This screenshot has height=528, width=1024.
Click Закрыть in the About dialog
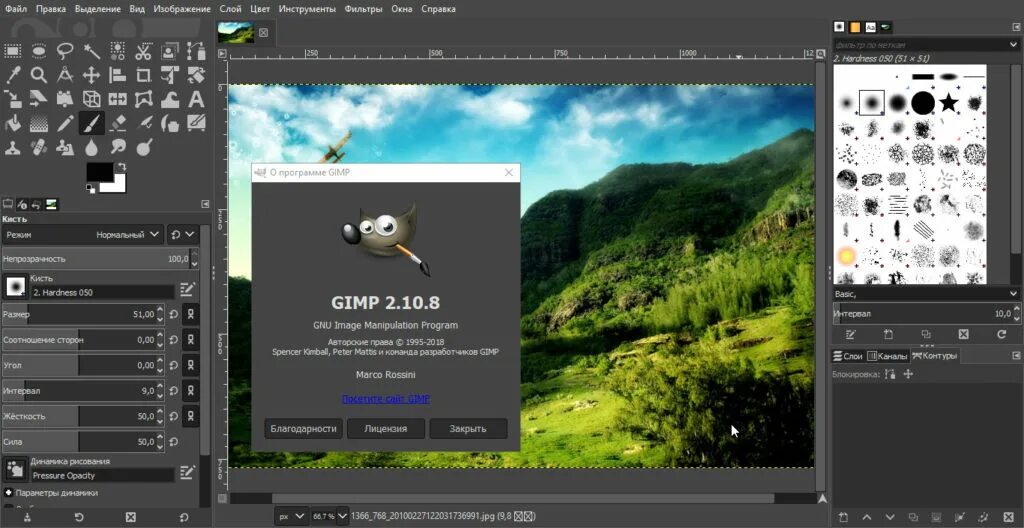[468, 429]
